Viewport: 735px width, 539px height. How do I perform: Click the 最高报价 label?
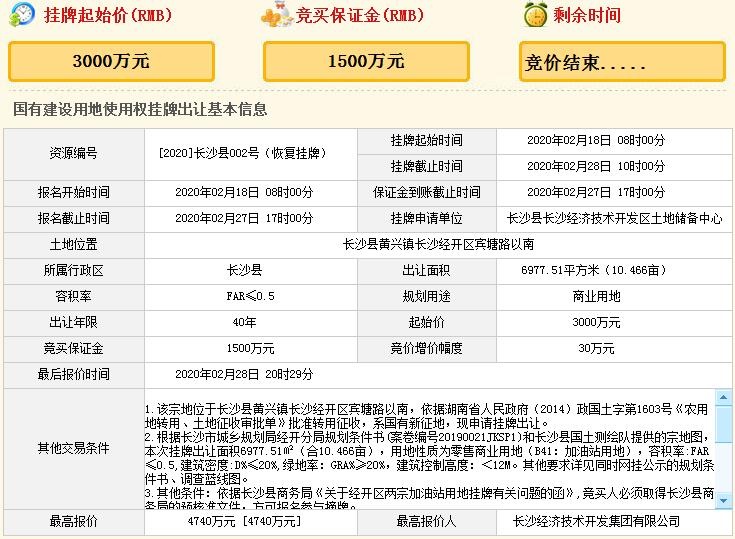point(74,521)
